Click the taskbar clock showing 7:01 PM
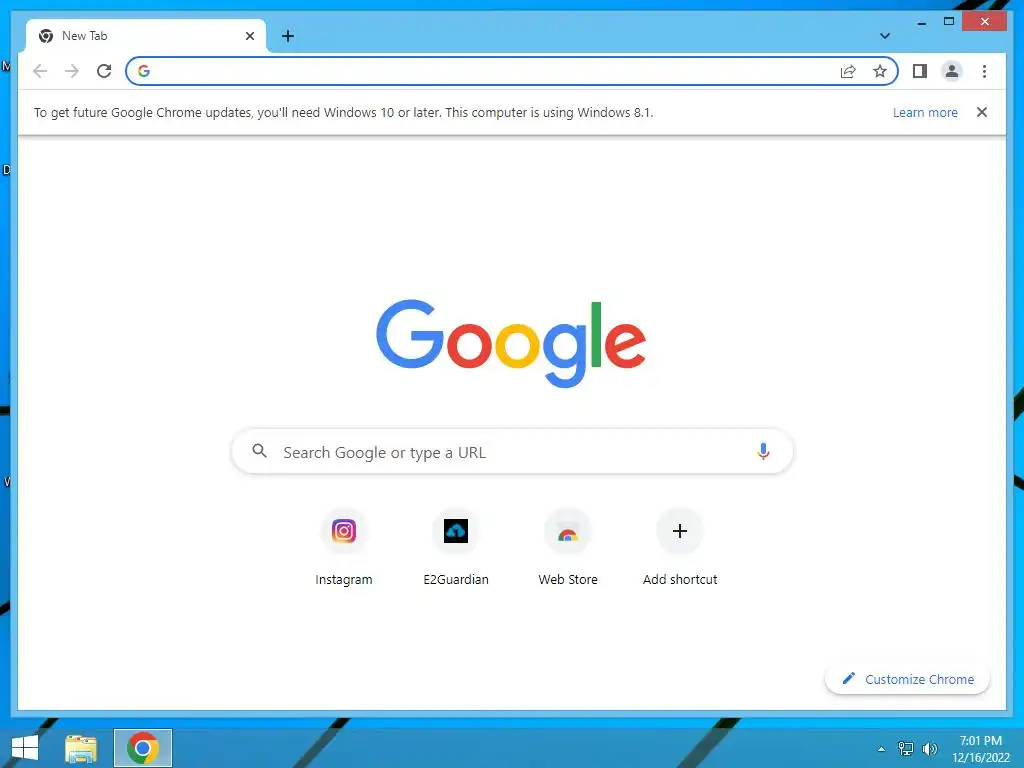The image size is (1024, 768). (980, 749)
